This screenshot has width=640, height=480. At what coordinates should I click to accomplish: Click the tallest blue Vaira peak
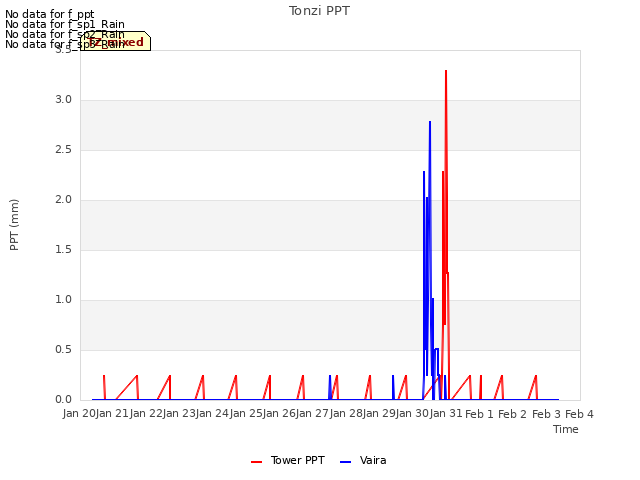pos(430,122)
